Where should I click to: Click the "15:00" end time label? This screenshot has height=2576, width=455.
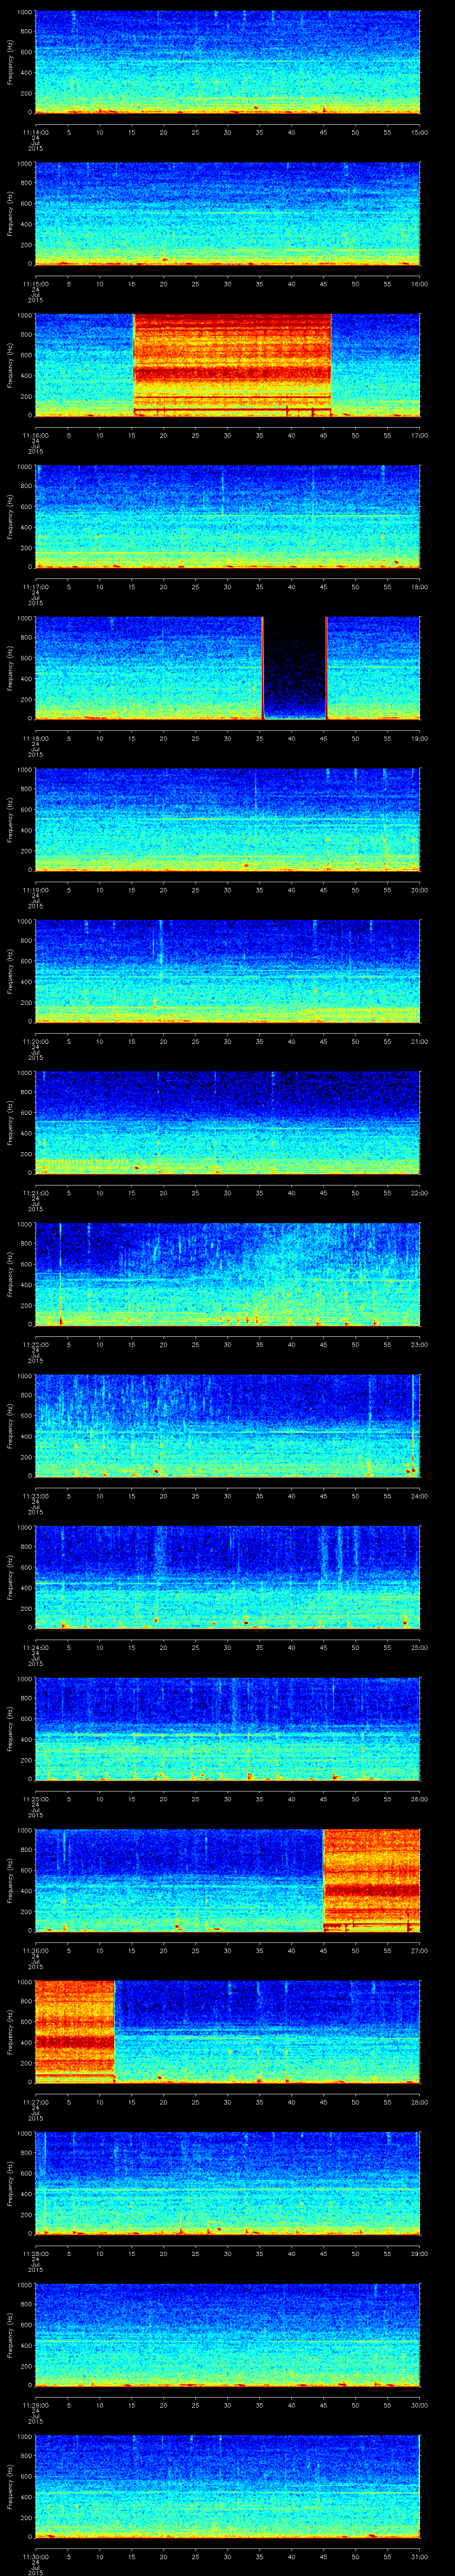pos(420,132)
